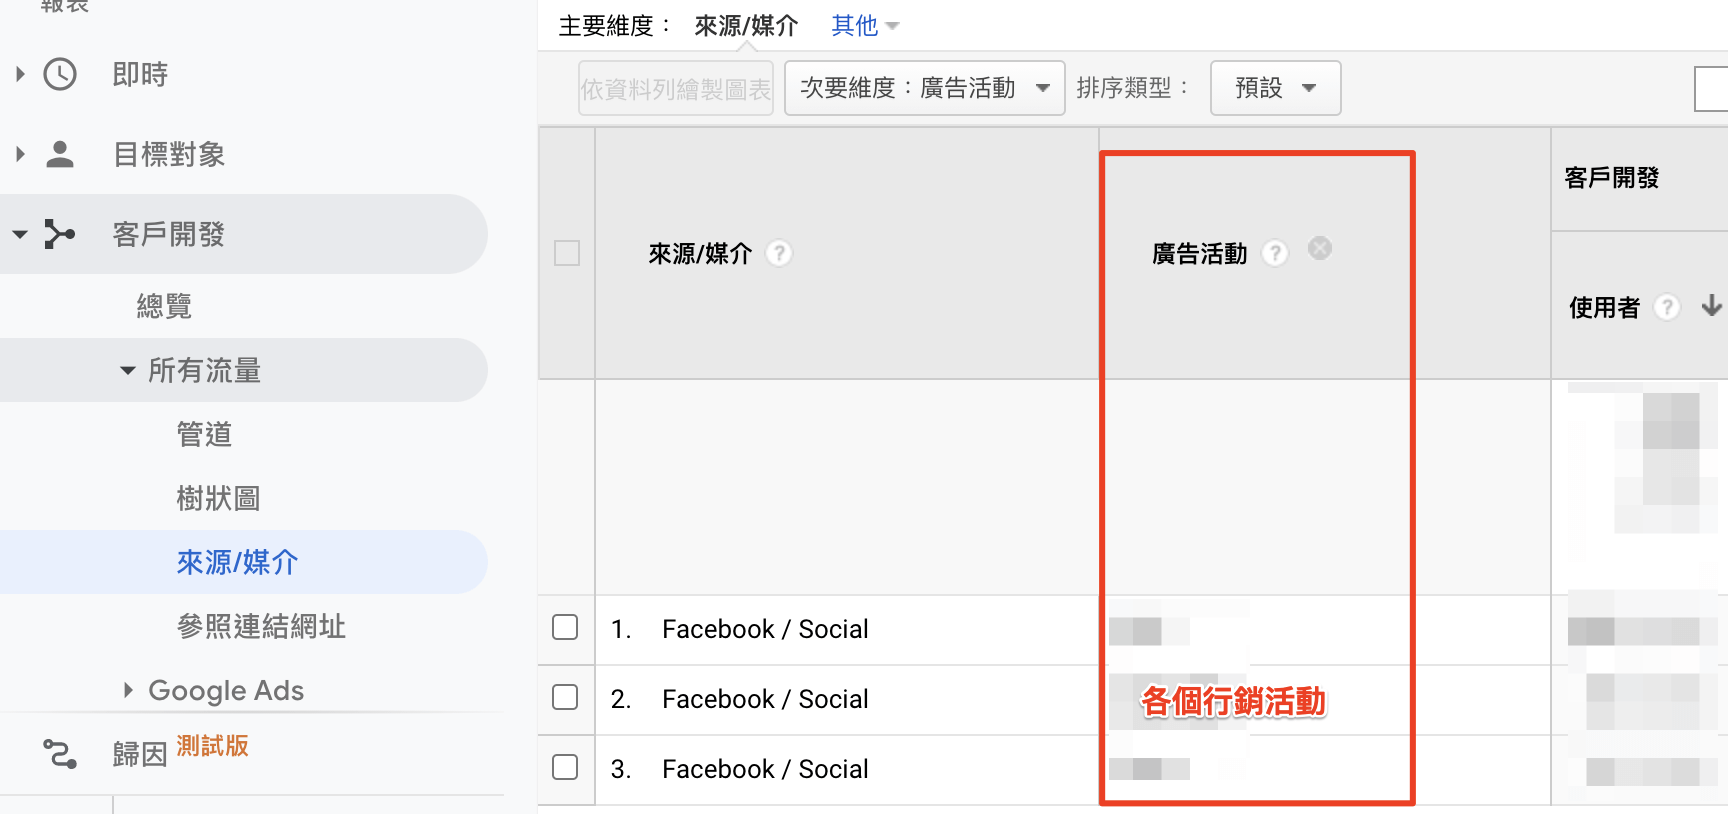Open the 總覽 overview page

[x=164, y=306]
